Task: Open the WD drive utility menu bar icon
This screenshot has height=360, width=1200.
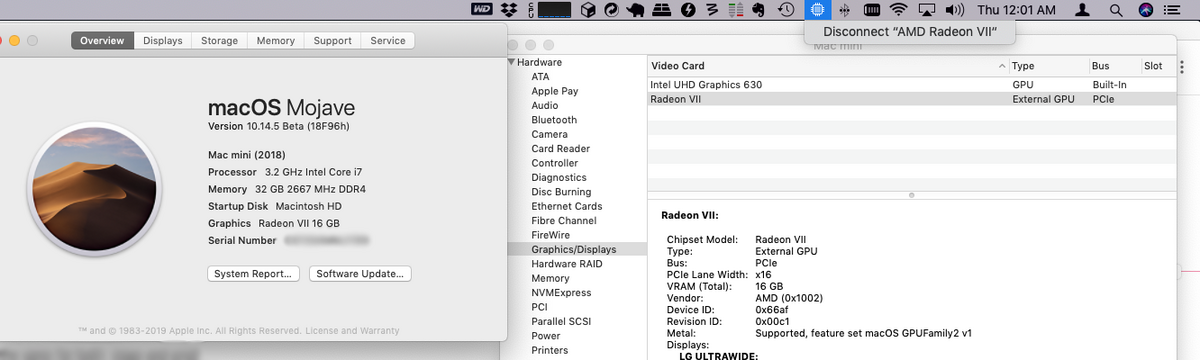Action: [483, 10]
